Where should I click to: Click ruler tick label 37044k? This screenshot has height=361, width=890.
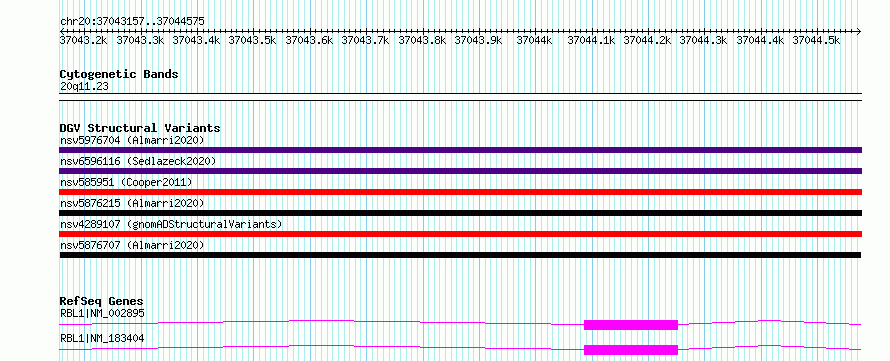[x=535, y=40]
